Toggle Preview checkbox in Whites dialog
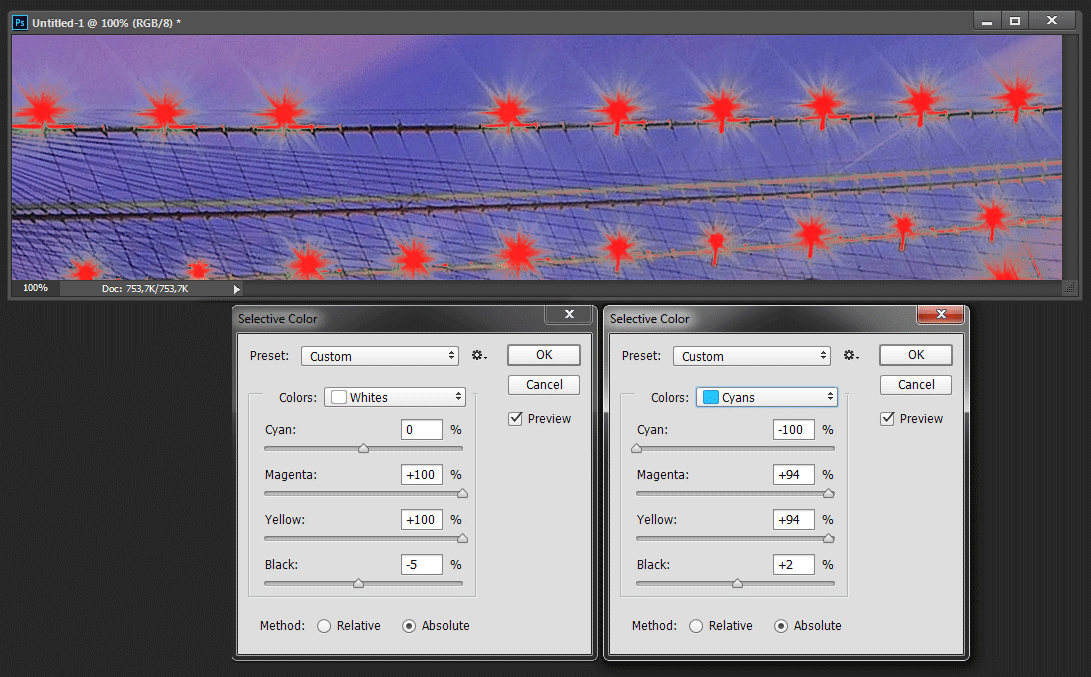Viewport: 1091px width, 677px height. pos(516,418)
